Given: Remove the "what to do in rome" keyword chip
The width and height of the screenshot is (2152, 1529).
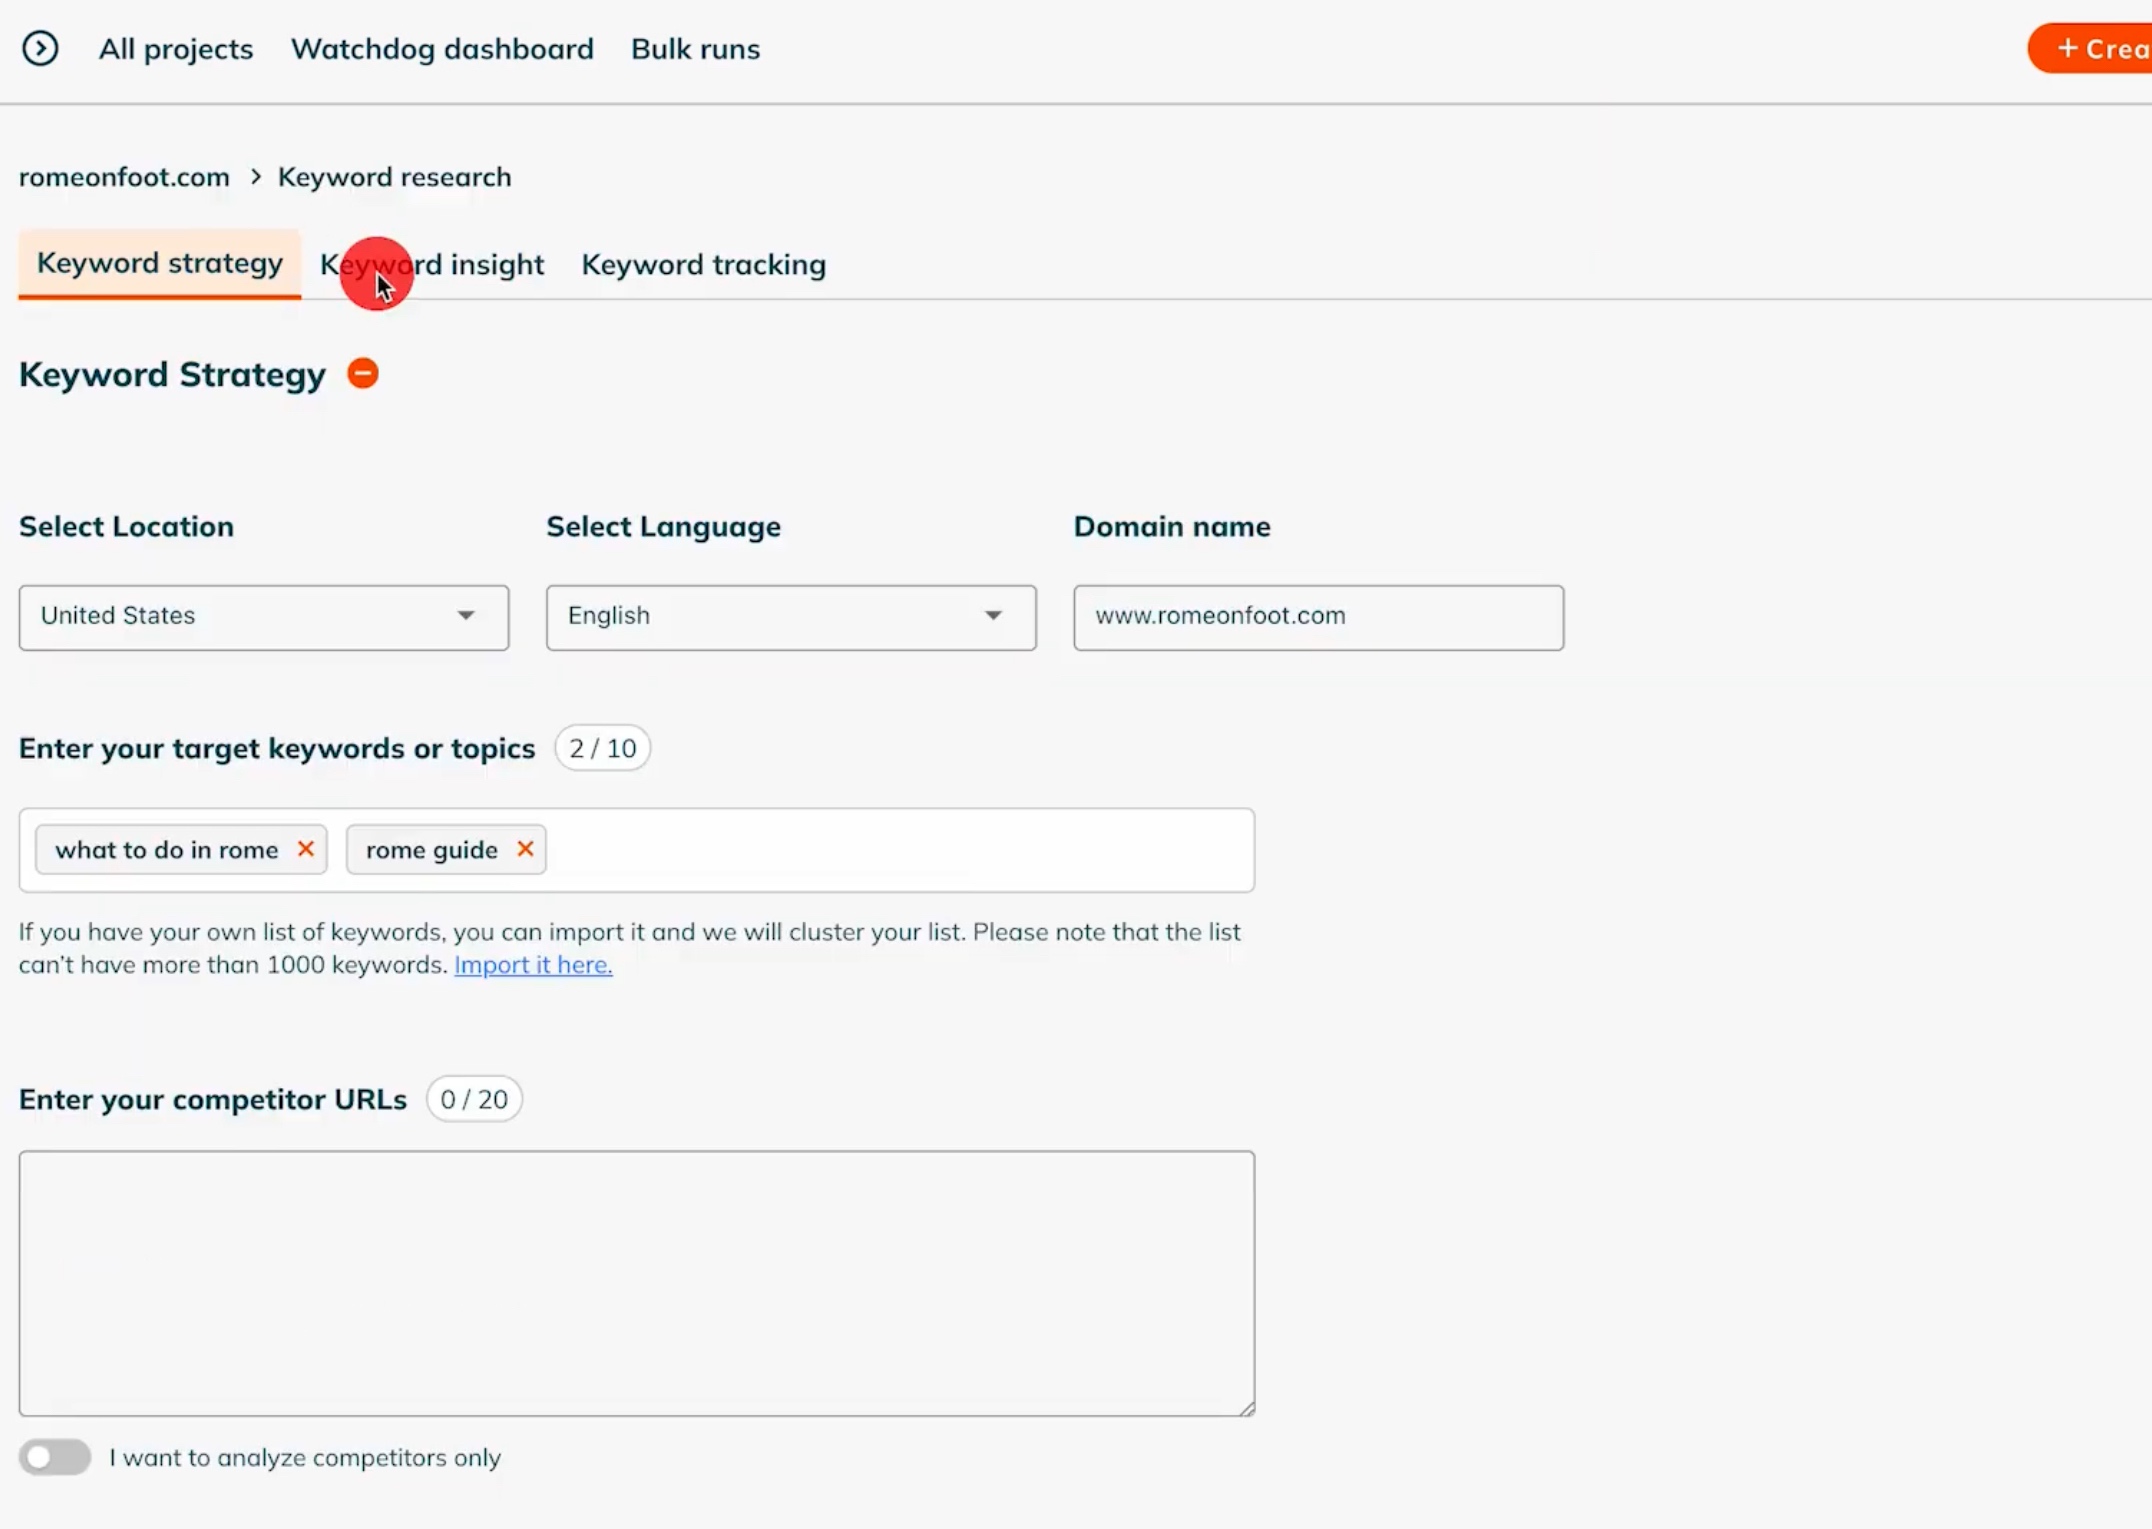Looking at the screenshot, I should 306,849.
